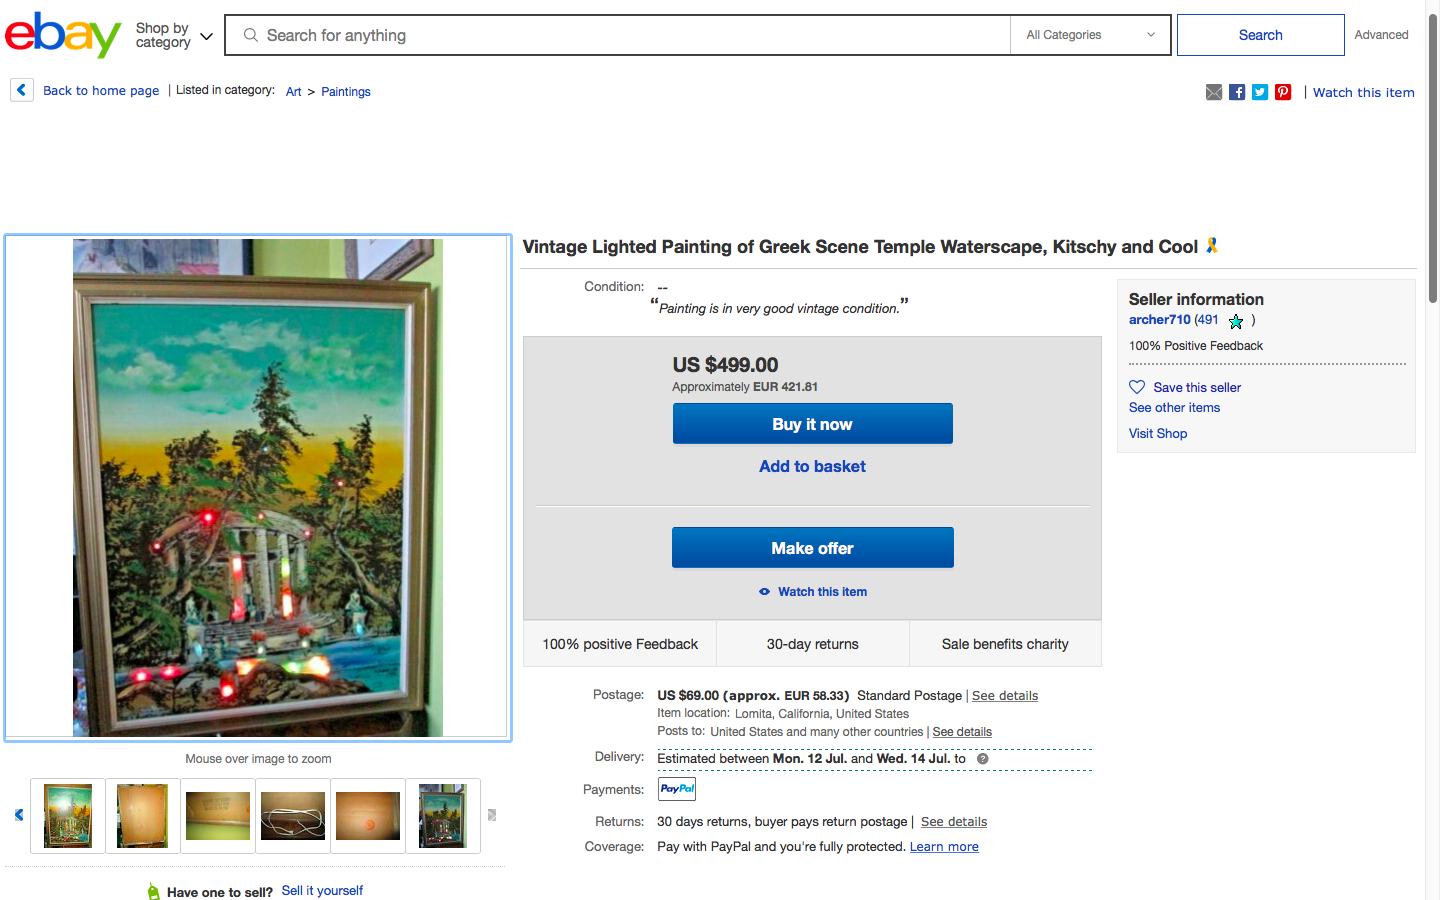Share listing via email icon
Viewport: 1440px width, 900px height.
(1214, 92)
